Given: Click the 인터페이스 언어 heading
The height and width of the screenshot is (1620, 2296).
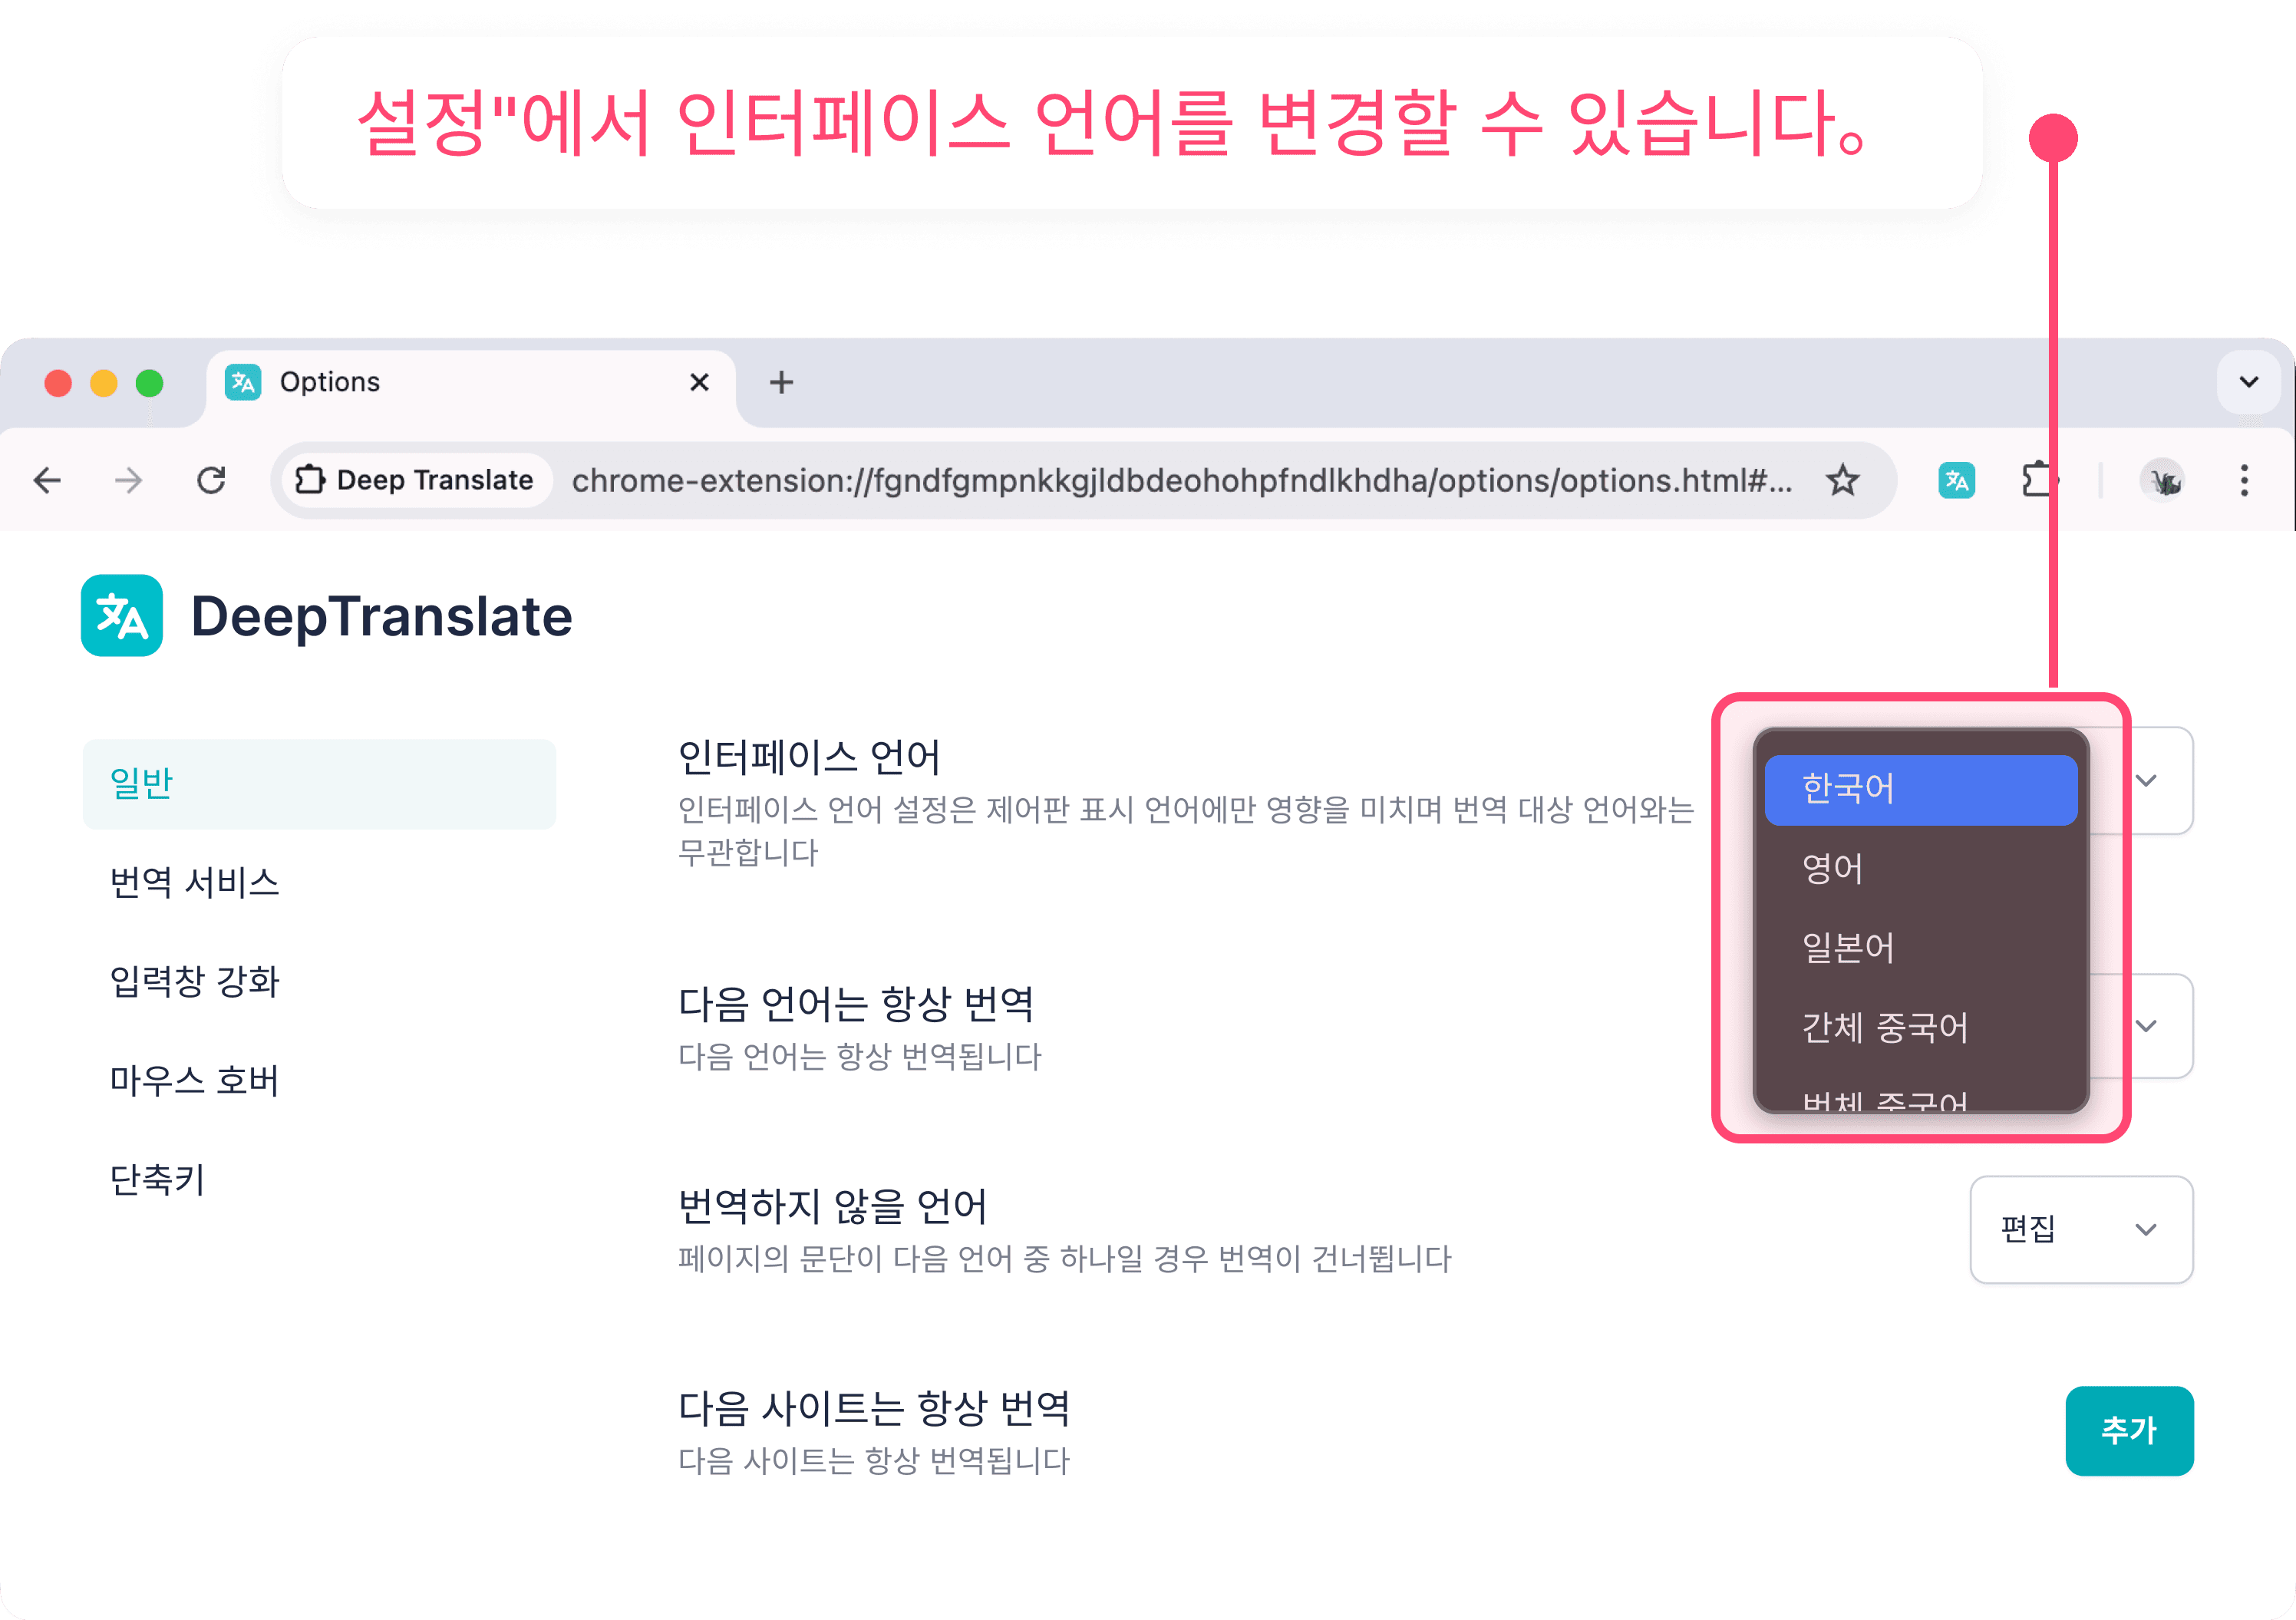Looking at the screenshot, I should 809,758.
